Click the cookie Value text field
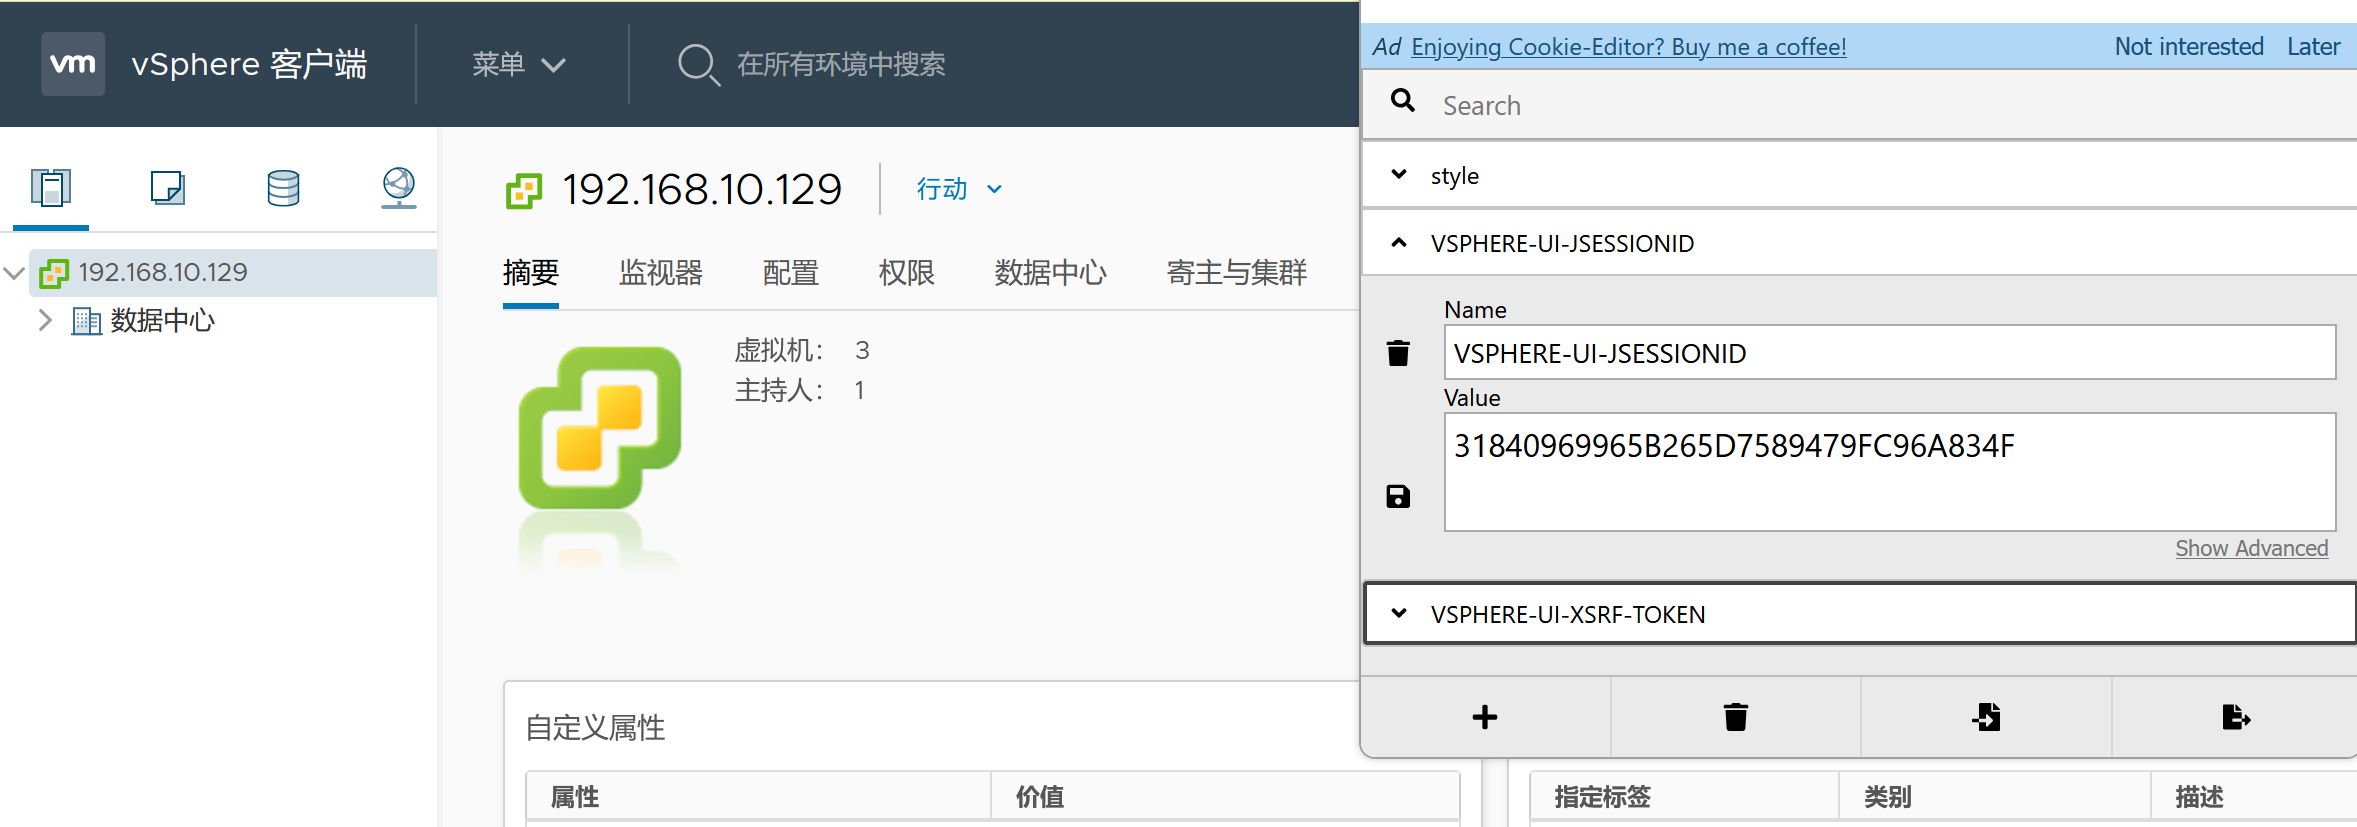2357x827 pixels. pos(1888,471)
